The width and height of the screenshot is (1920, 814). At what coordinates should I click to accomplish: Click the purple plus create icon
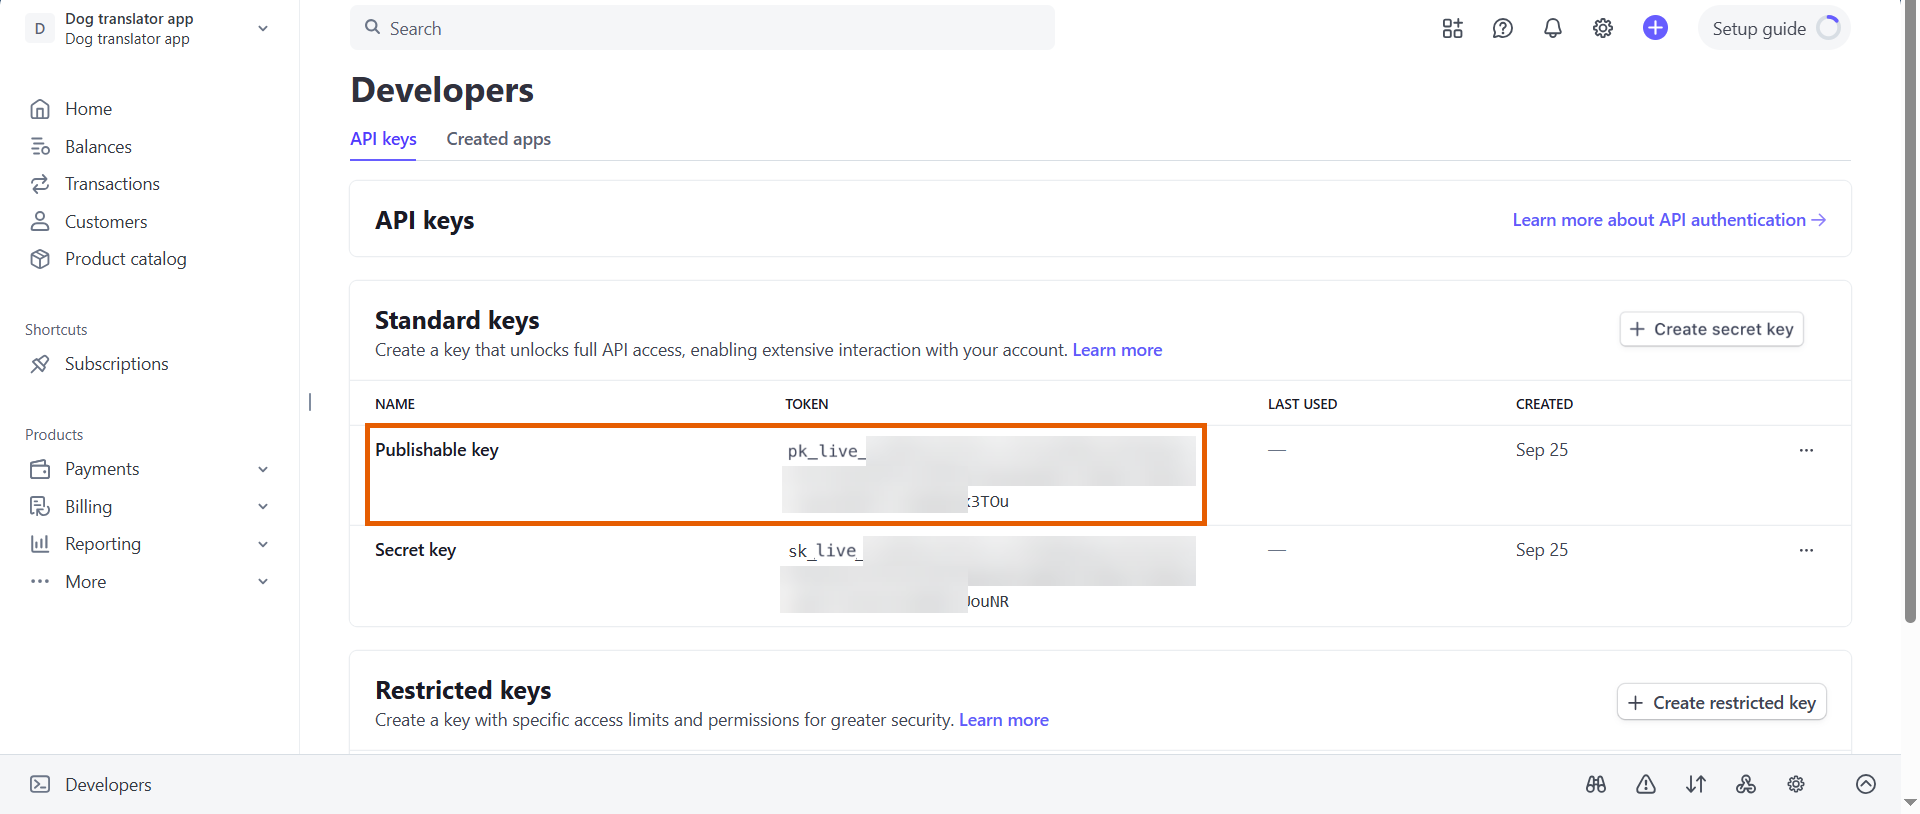click(1655, 28)
